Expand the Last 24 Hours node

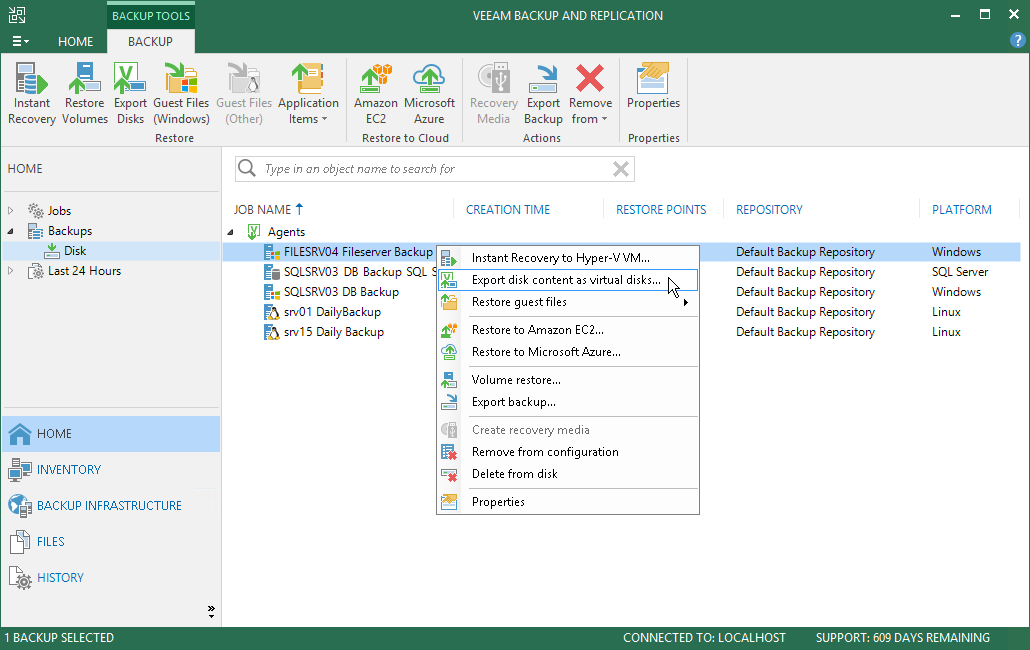pyautogui.click(x=10, y=271)
